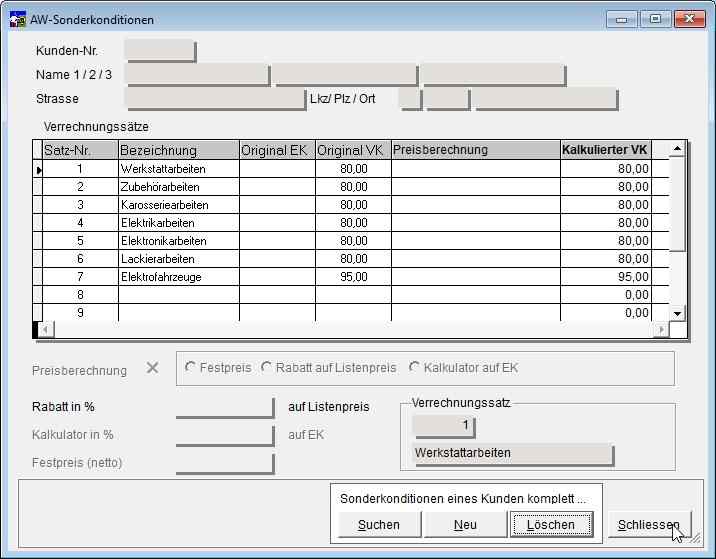Click Original VK 95,00 cell
Viewport: 716px width, 559px height.
tap(353, 277)
